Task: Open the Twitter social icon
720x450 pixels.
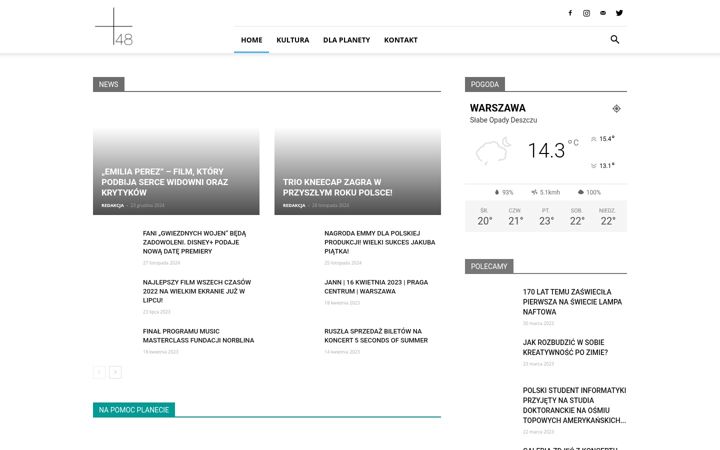Action: coord(619,13)
